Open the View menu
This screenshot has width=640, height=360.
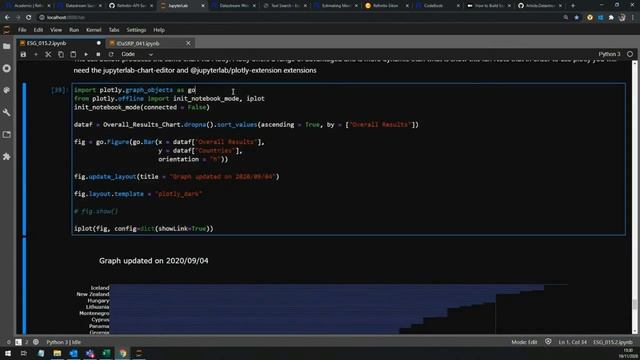point(56,30)
